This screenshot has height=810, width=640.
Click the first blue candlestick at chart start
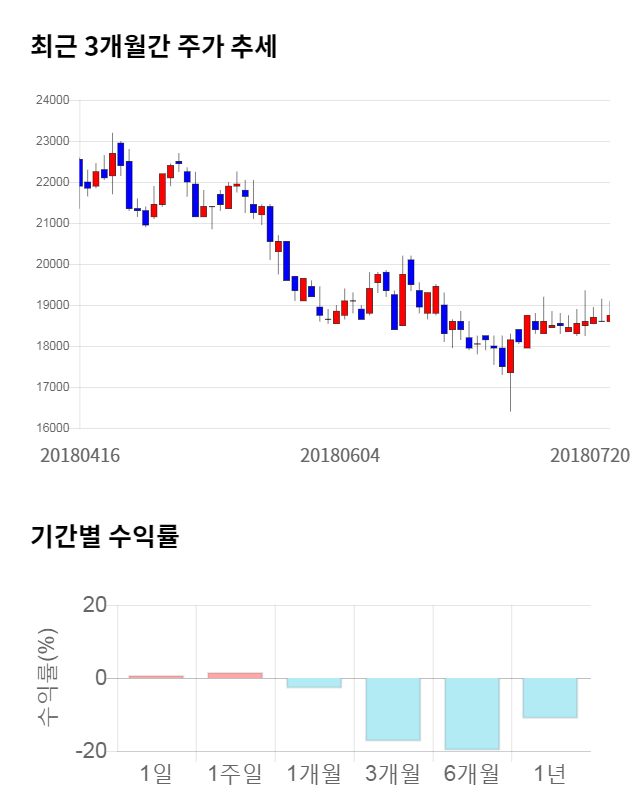(80, 172)
